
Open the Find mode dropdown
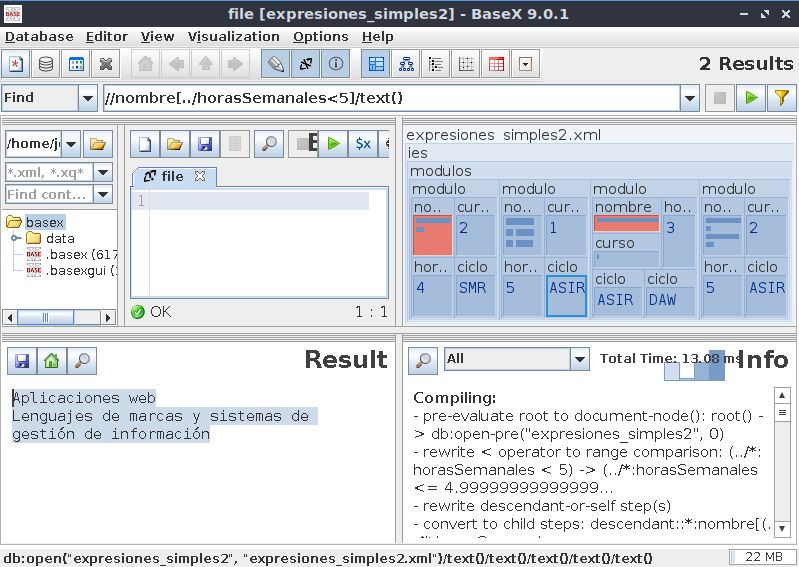click(x=86, y=98)
